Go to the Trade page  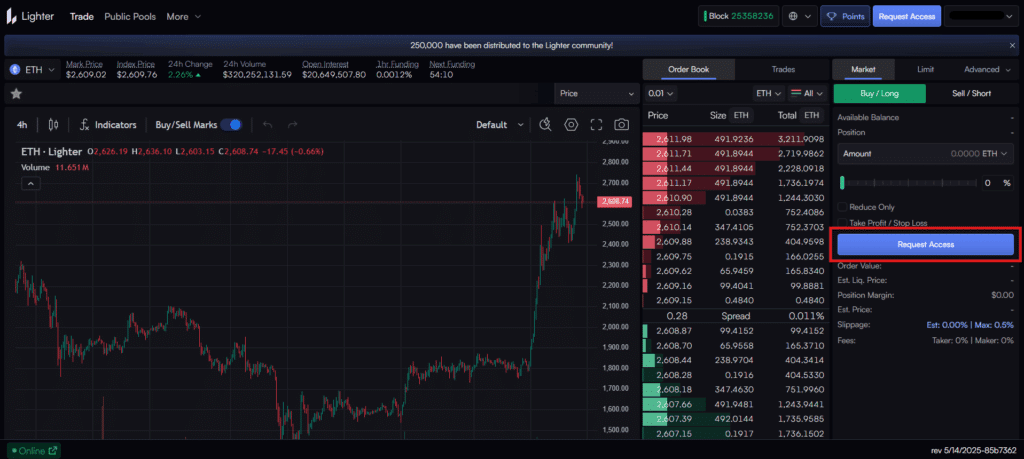pyautogui.click(x=82, y=16)
